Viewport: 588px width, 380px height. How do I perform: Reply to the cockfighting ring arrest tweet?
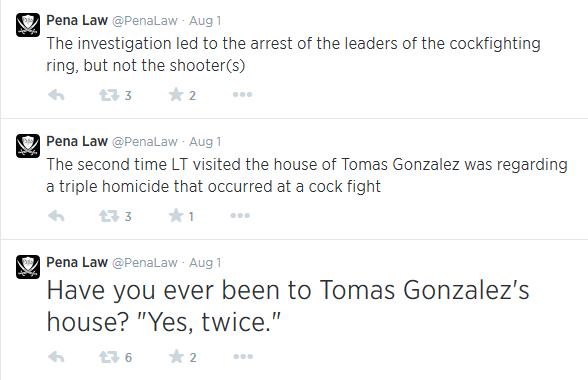click(56, 95)
